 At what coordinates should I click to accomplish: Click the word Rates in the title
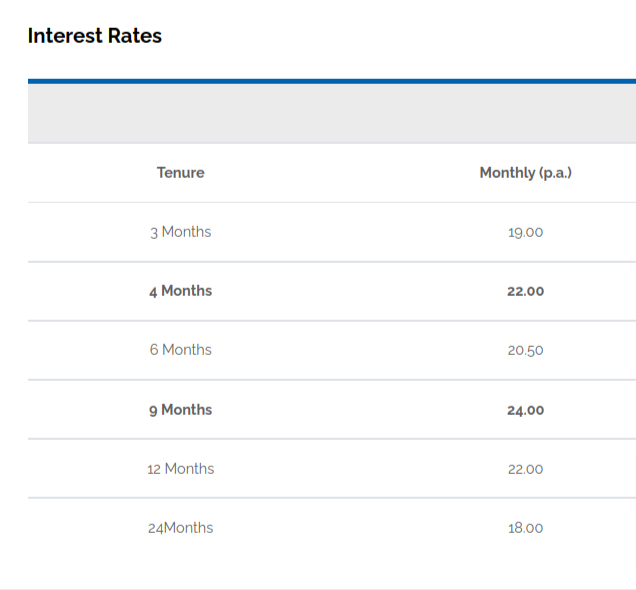coord(135,36)
